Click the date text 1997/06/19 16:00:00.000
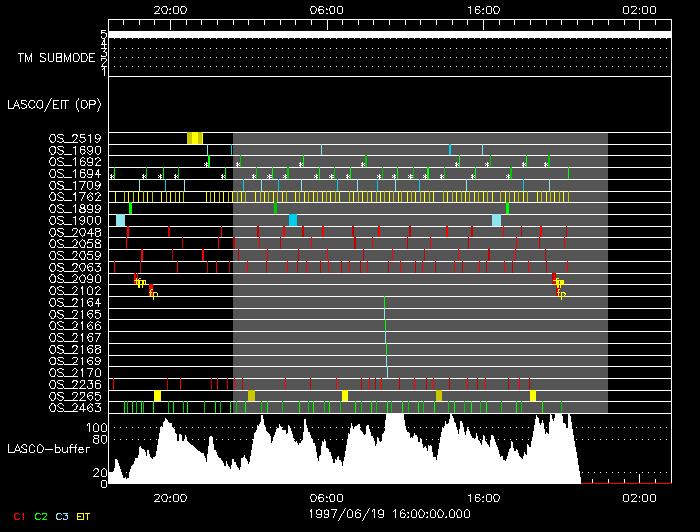This screenshot has height=532, width=700. pos(390,514)
